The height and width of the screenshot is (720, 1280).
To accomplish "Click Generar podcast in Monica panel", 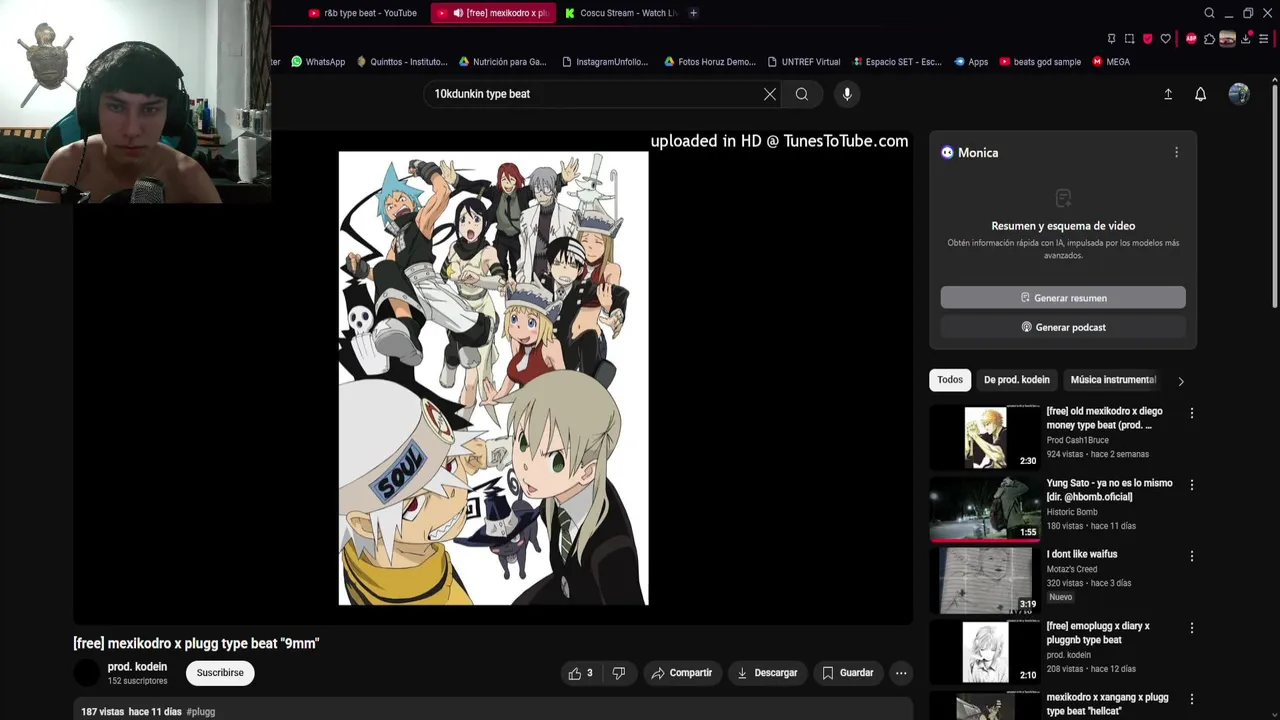I will 1063,327.
